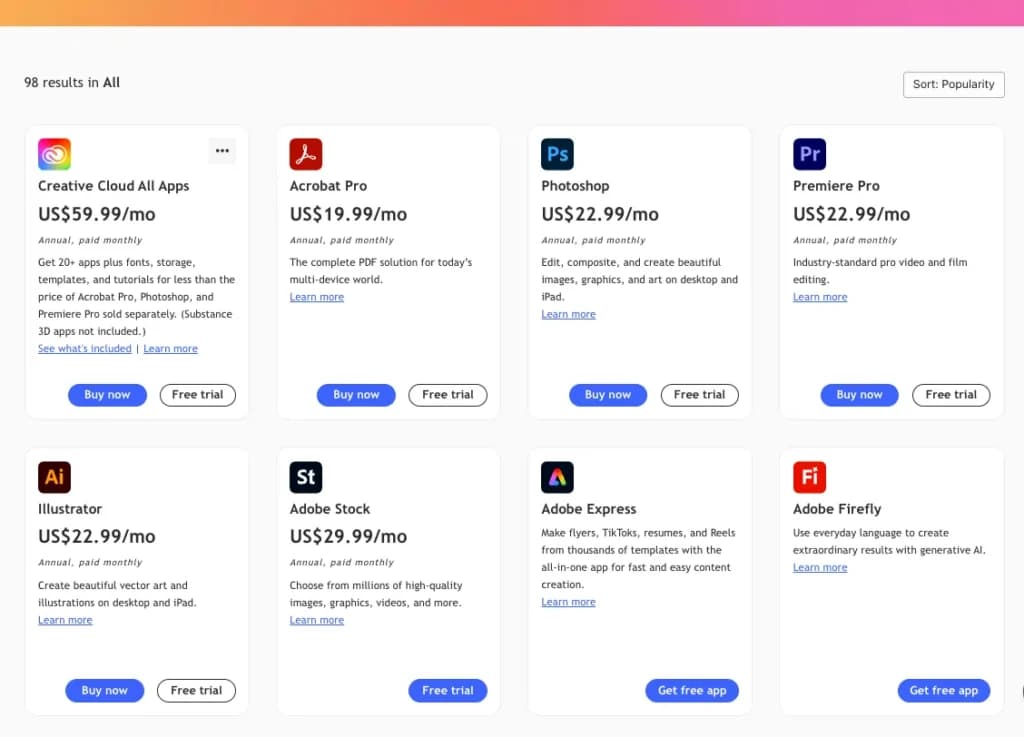Click the Adobe Express title text
The image size is (1024, 737).
(x=589, y=509)
